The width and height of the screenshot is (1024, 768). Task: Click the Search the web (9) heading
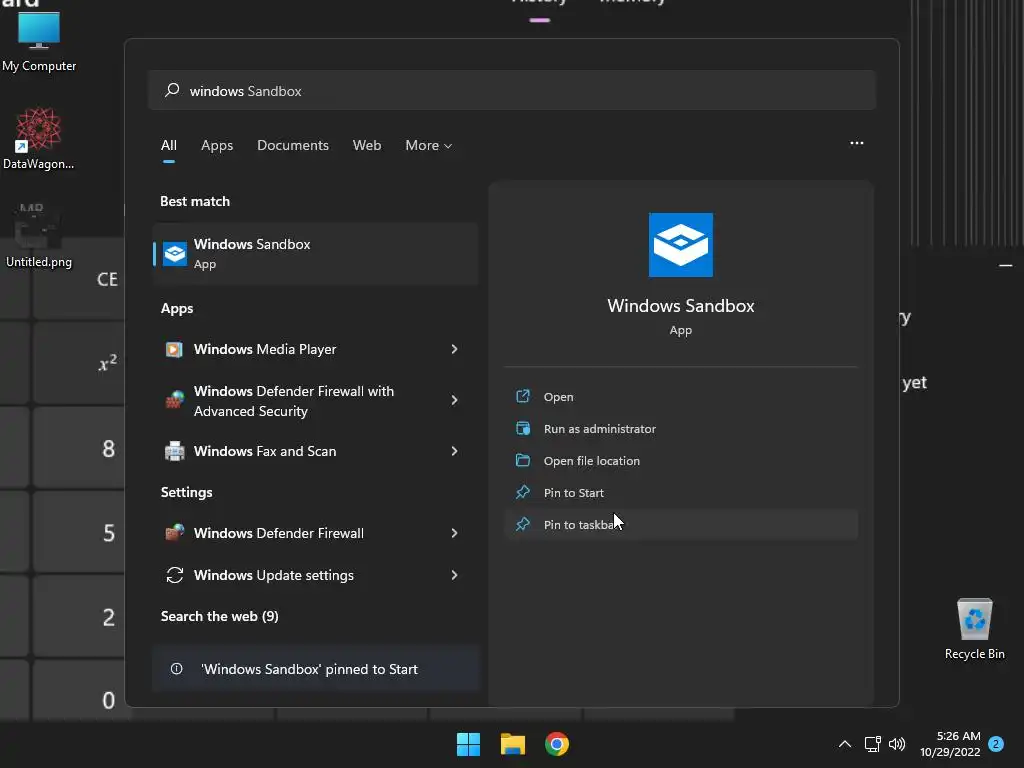pos(219,616)
